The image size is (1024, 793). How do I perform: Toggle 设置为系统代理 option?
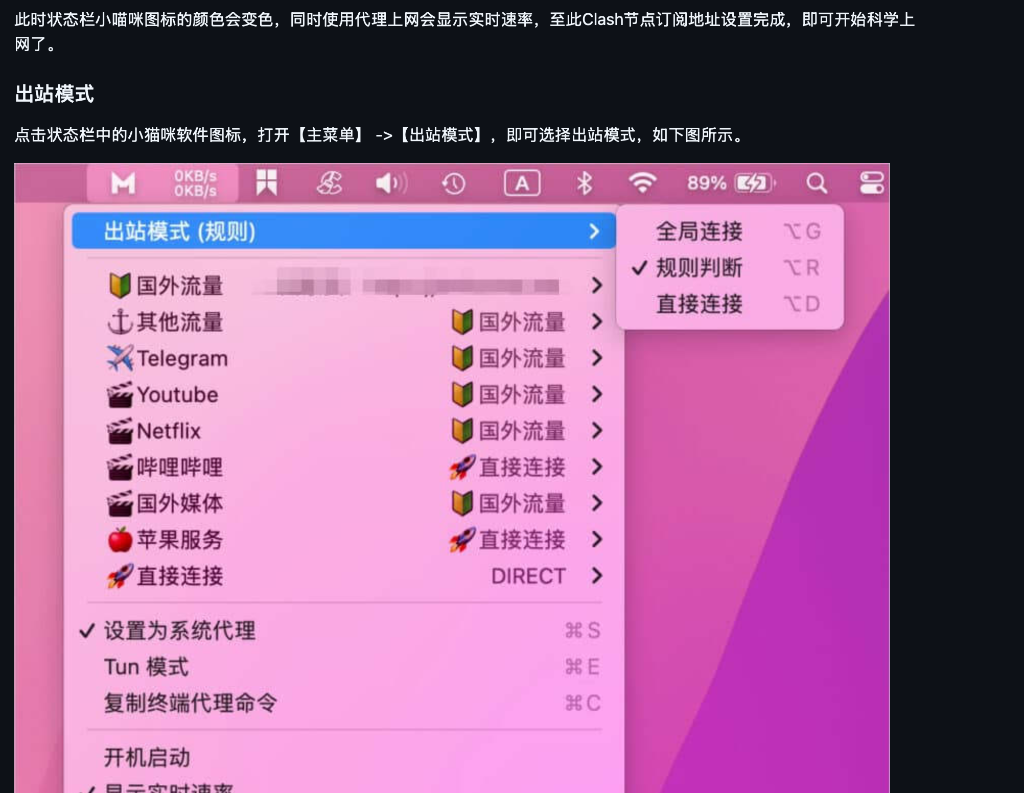click(344, 630)
